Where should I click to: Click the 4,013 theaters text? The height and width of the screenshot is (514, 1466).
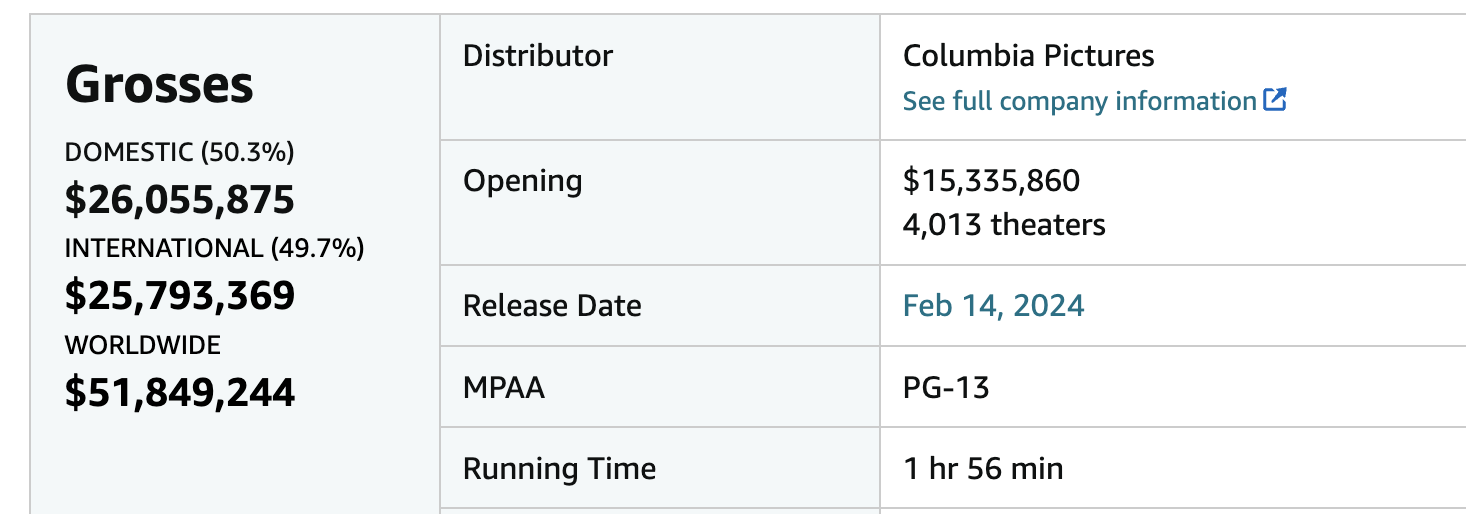(x=1004, y=224)
